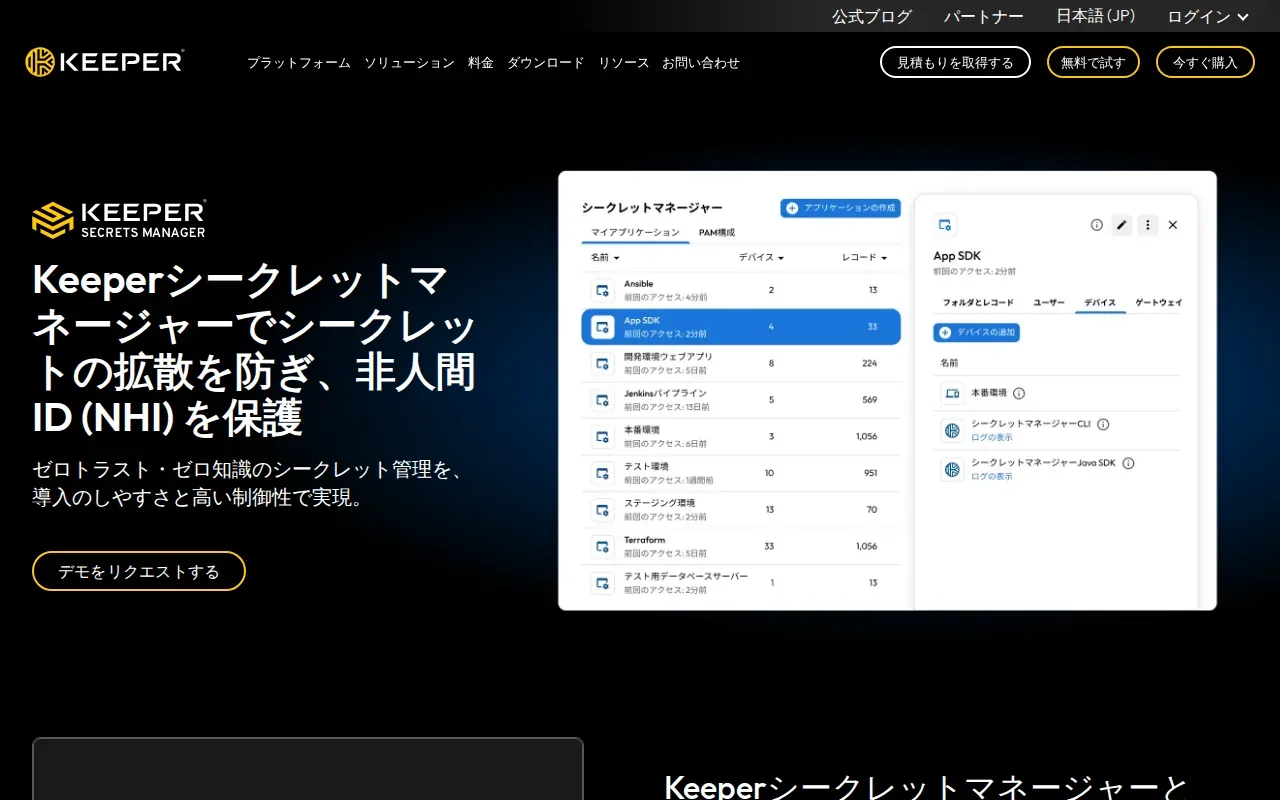This screenshot has height=800, width=1280.
Task: Switch to the マイアプリケーション tab
Action: click(x=635, y=232)
